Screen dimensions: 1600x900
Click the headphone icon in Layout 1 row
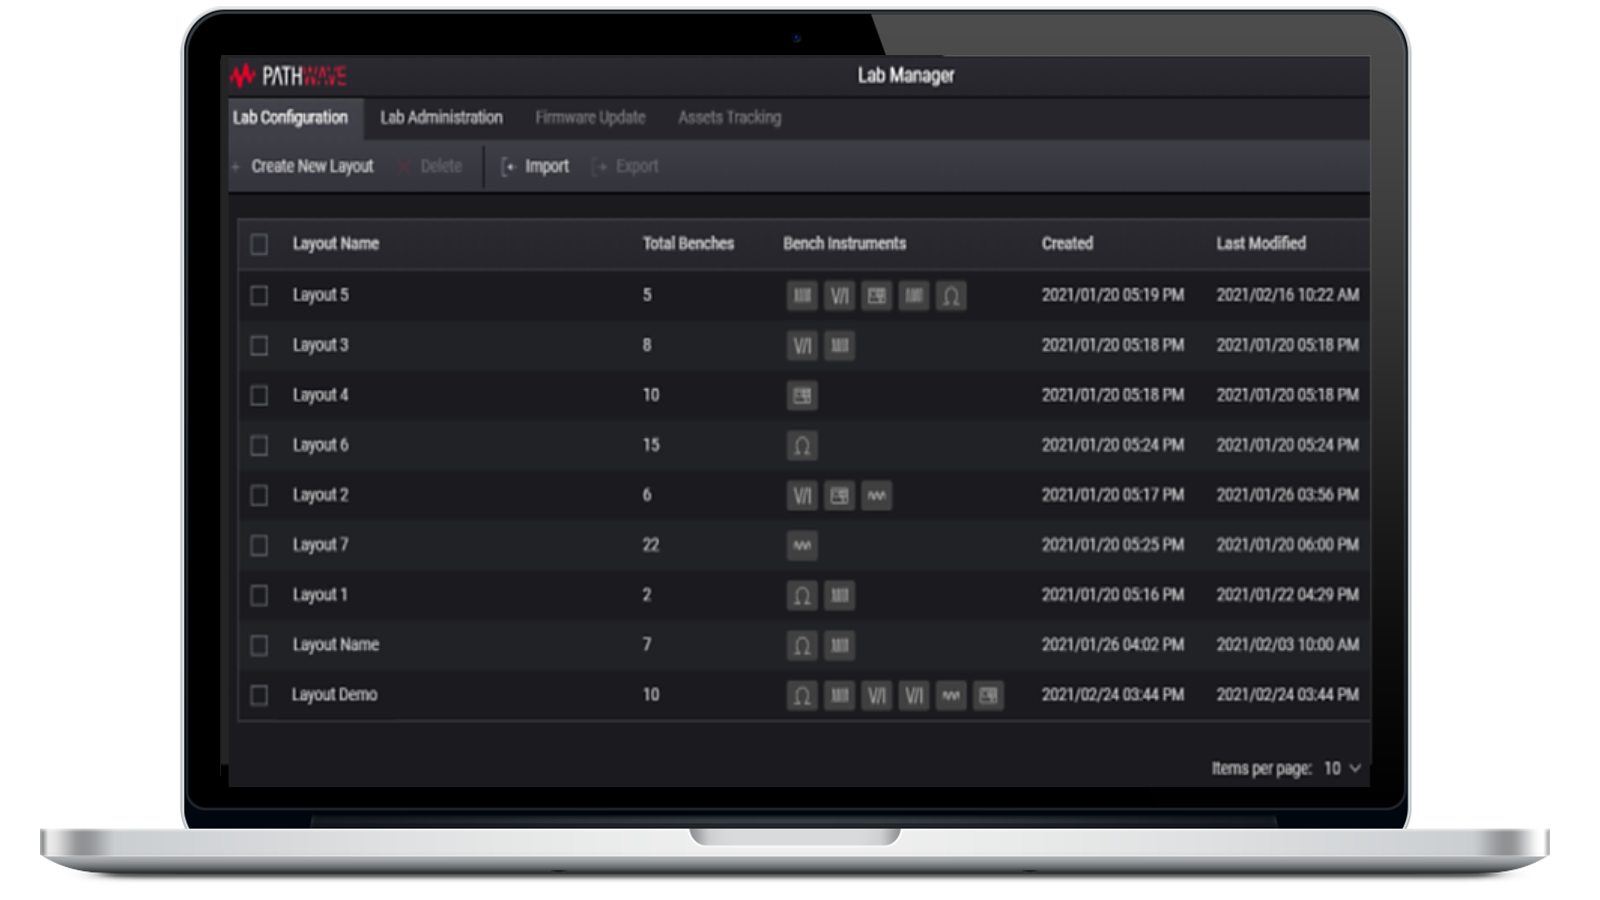(802, 596)
